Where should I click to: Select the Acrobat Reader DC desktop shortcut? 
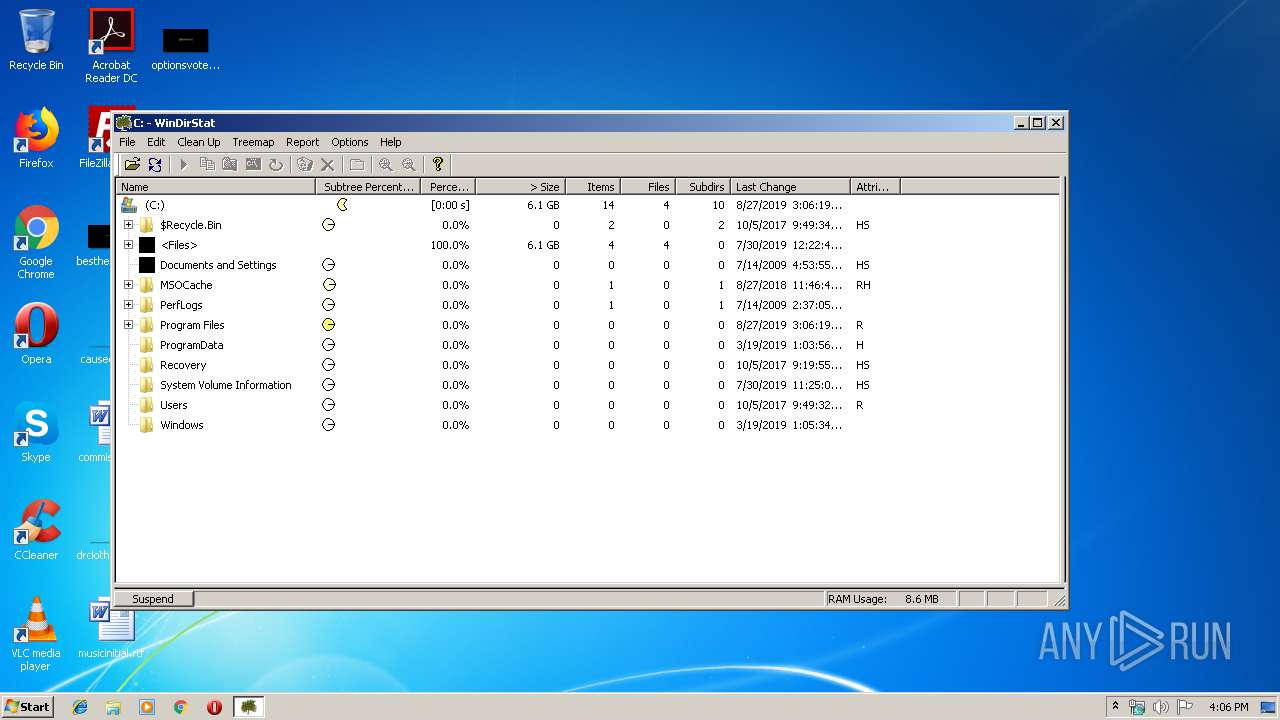pyautogui.click(x=111, y=46)
